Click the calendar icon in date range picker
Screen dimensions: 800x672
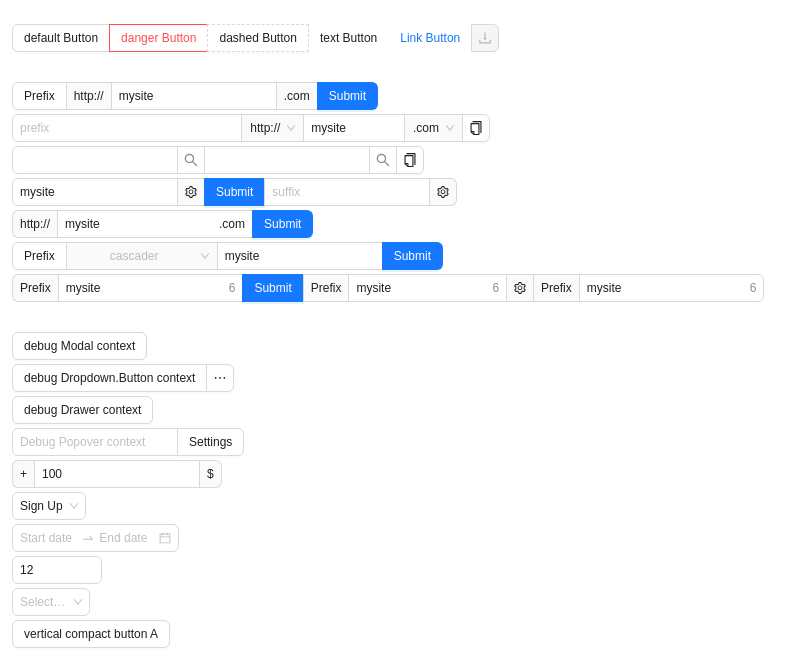pyautogui.click(x=165, y=538)
